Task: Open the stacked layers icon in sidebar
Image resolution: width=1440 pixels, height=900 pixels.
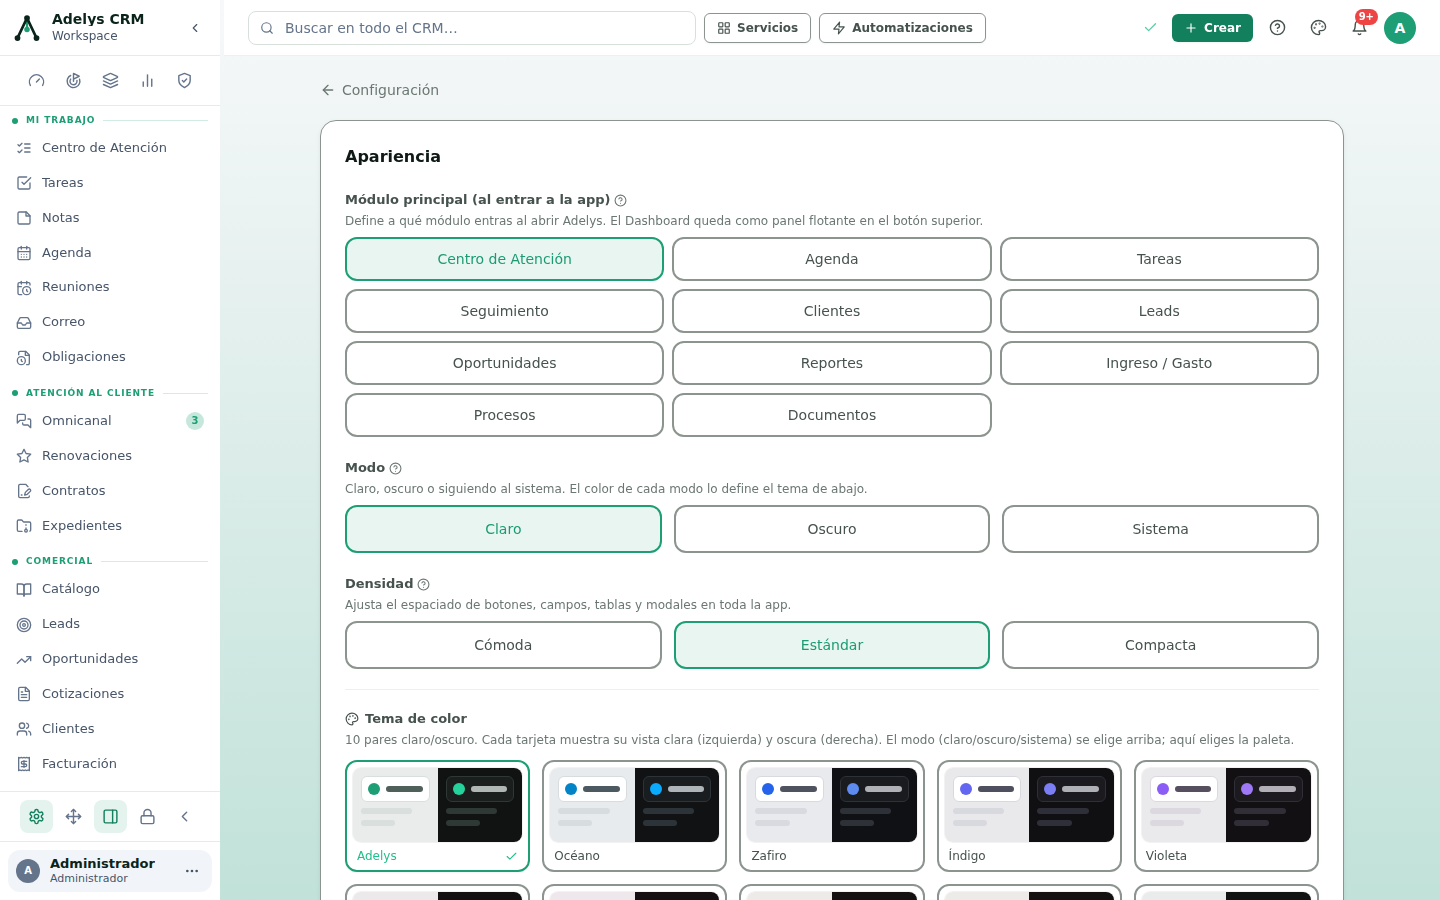Action: pos(111,81)
